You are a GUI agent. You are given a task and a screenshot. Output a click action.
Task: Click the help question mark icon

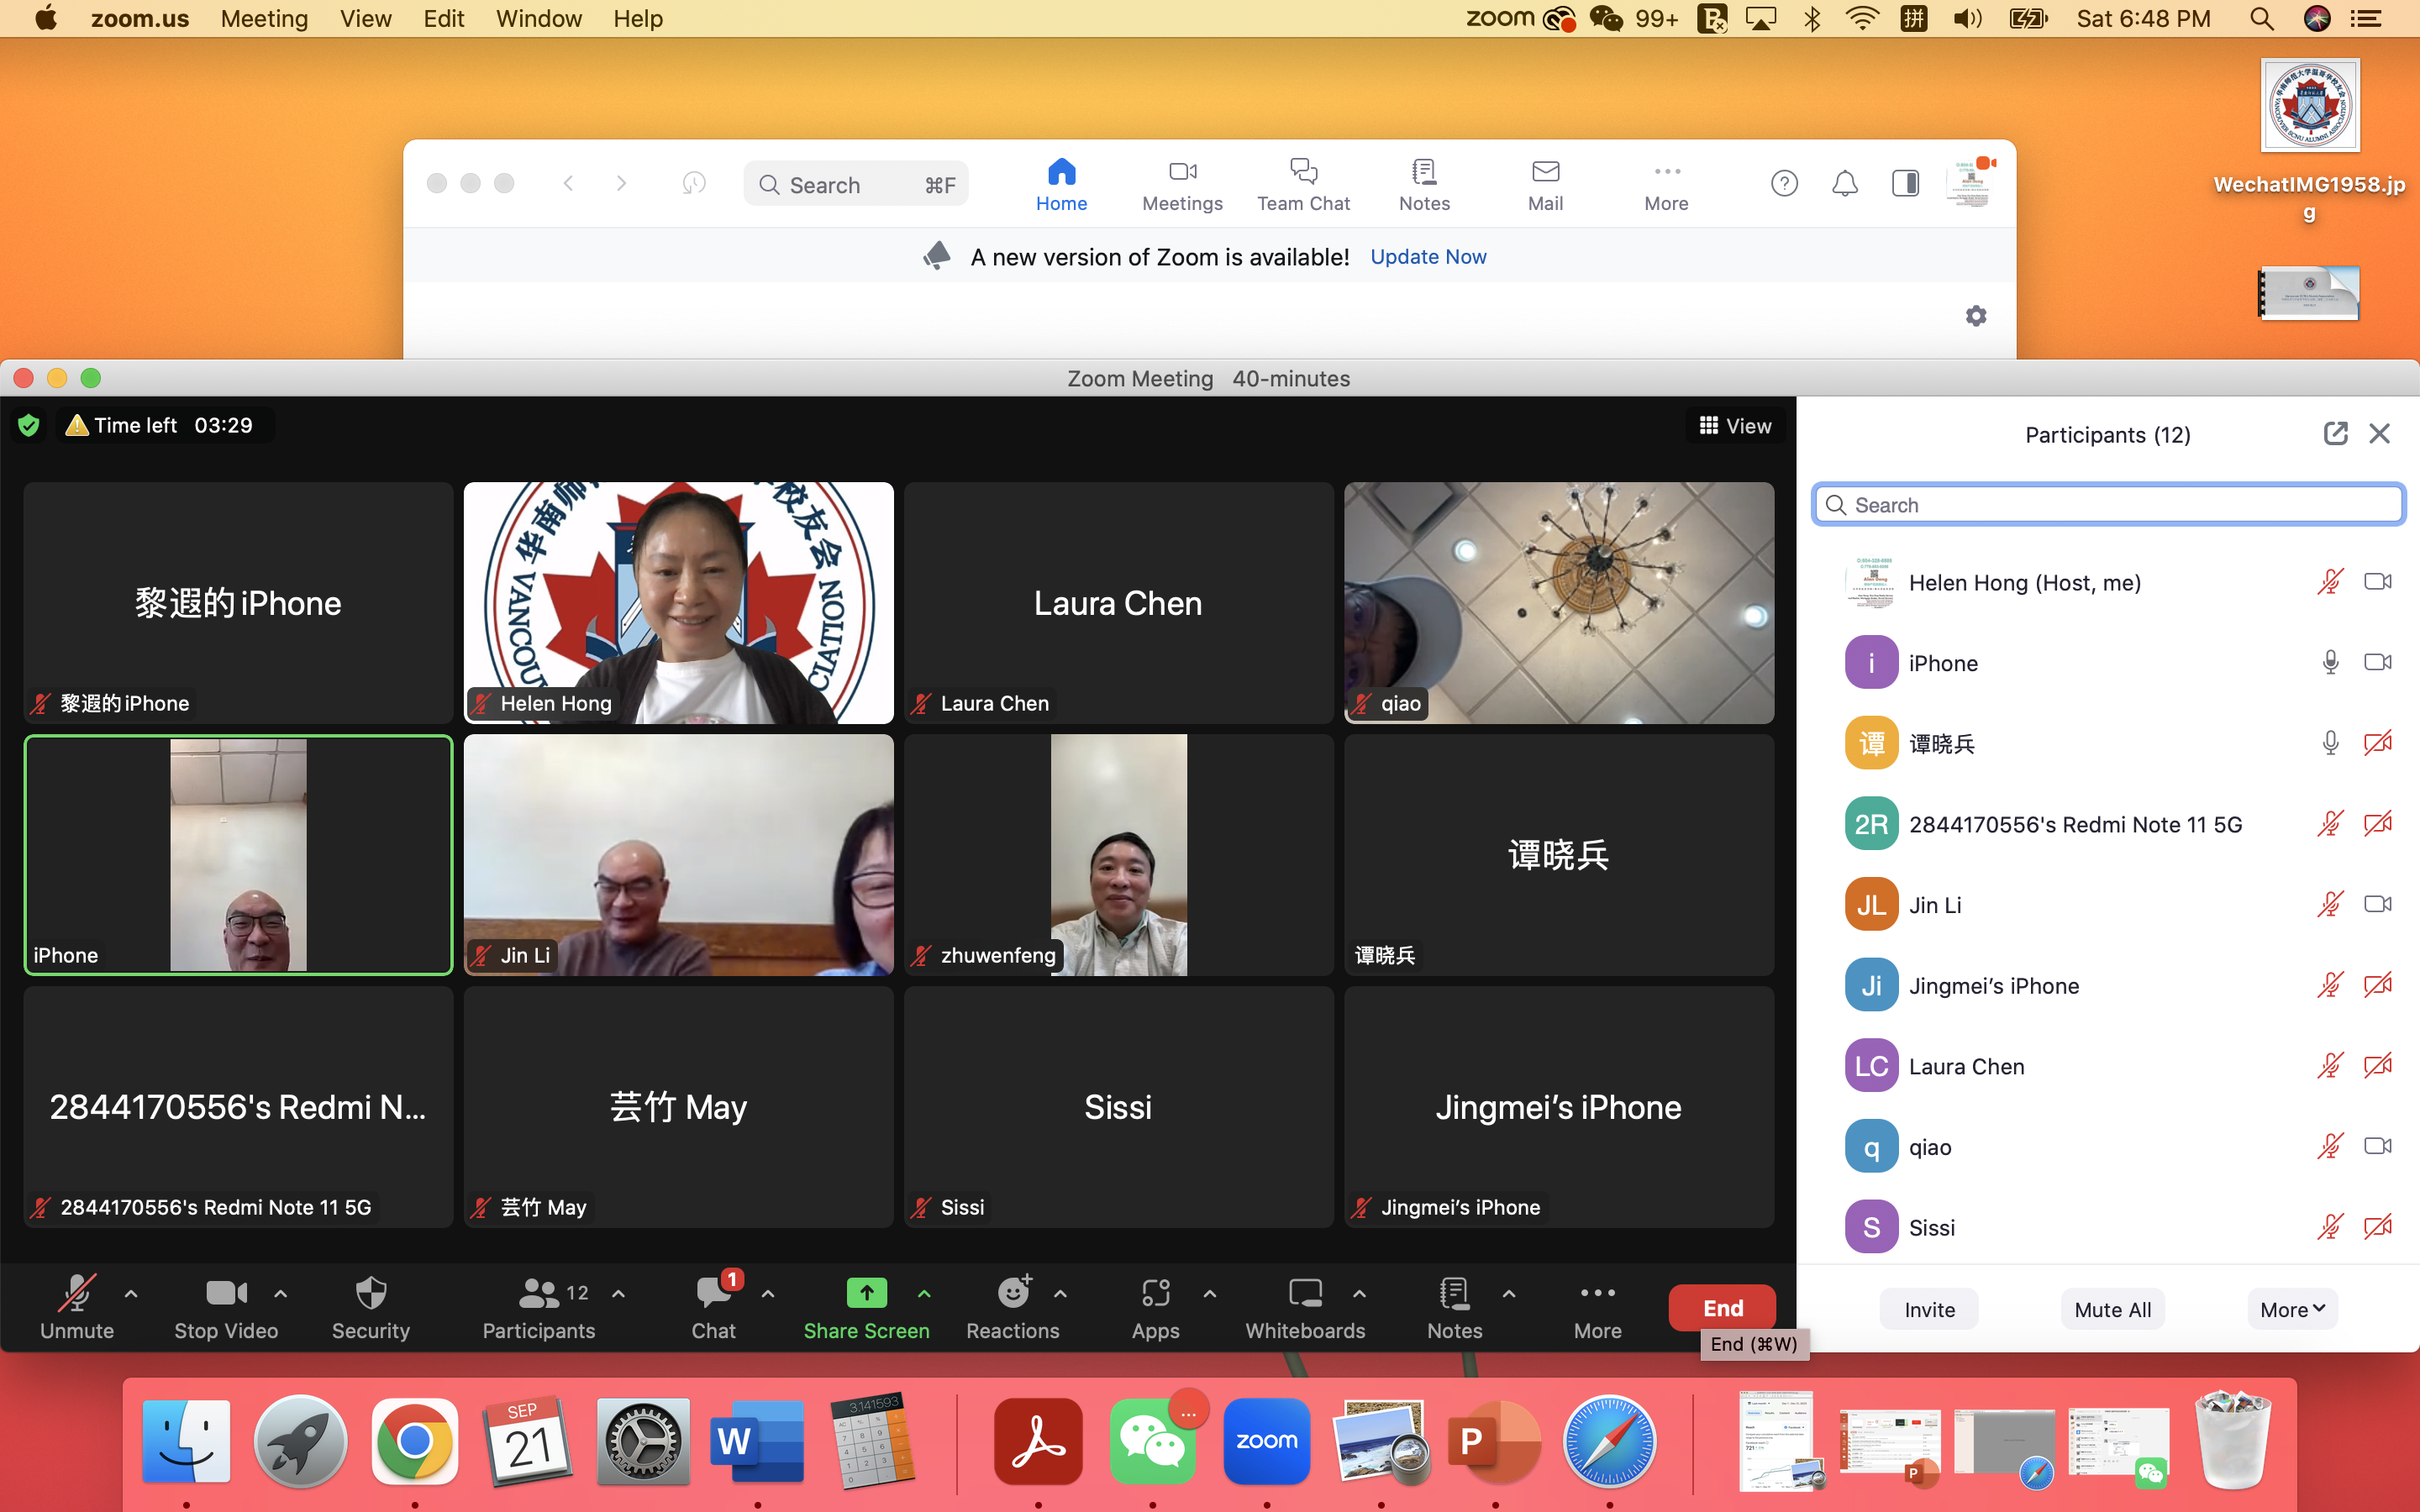click(x=1784, y=184)
